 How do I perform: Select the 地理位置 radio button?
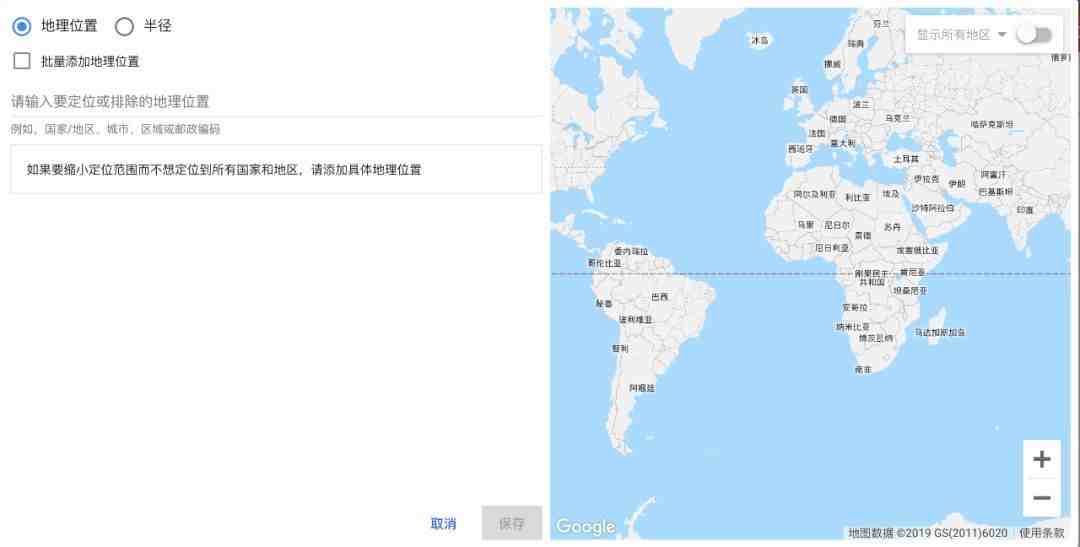click(x=22, y=26)
